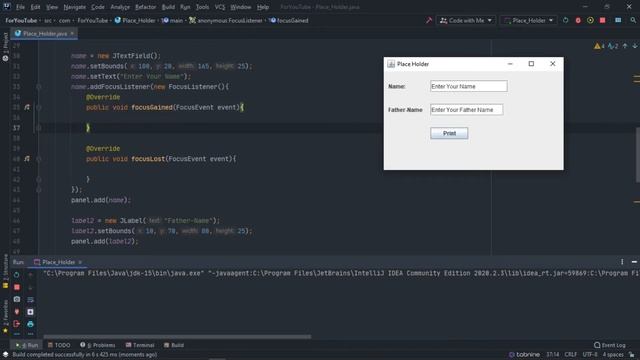640x360 pixels.
Task: Toggle file read-only lock in status bar
Action: tap(632, 355)
